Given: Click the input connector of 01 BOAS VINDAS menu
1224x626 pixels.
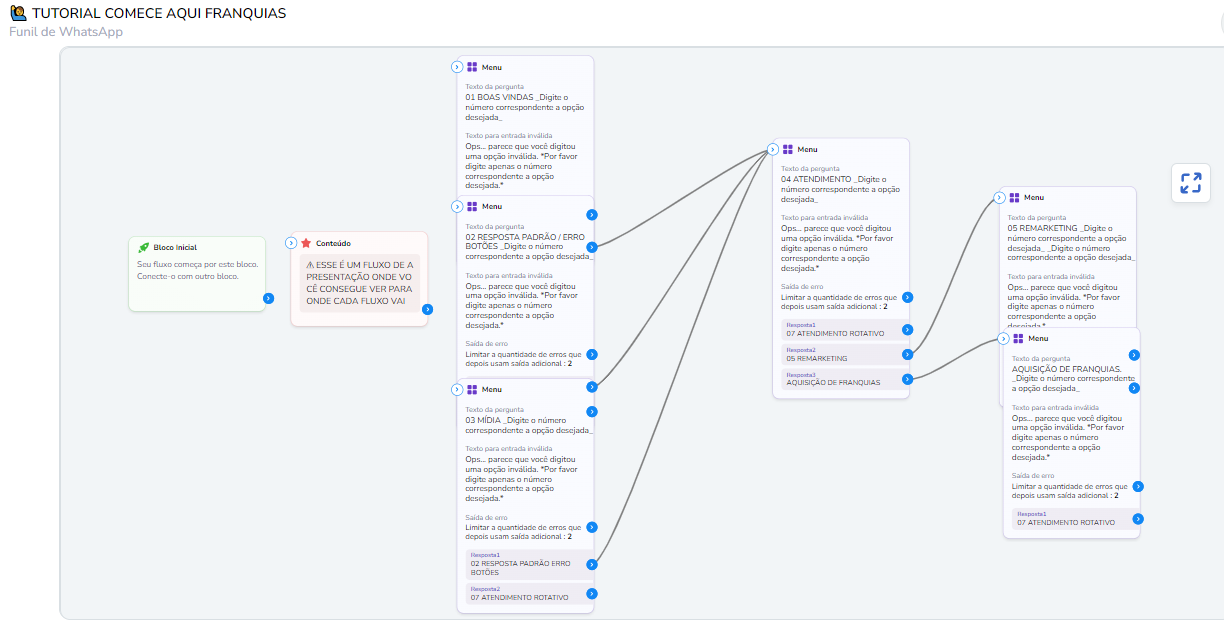Looking at the screenshot, I should [457, 67].
